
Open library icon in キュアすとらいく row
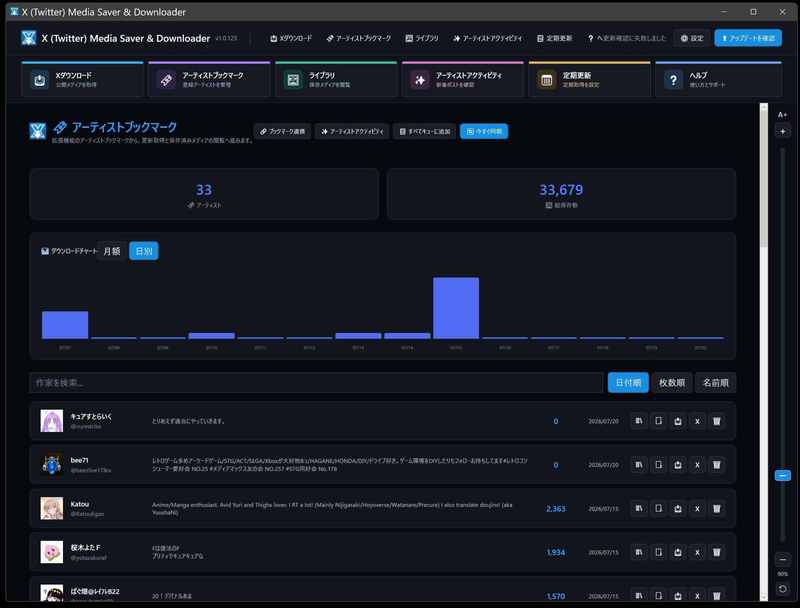pyautogui.click(x=639, y=421)
